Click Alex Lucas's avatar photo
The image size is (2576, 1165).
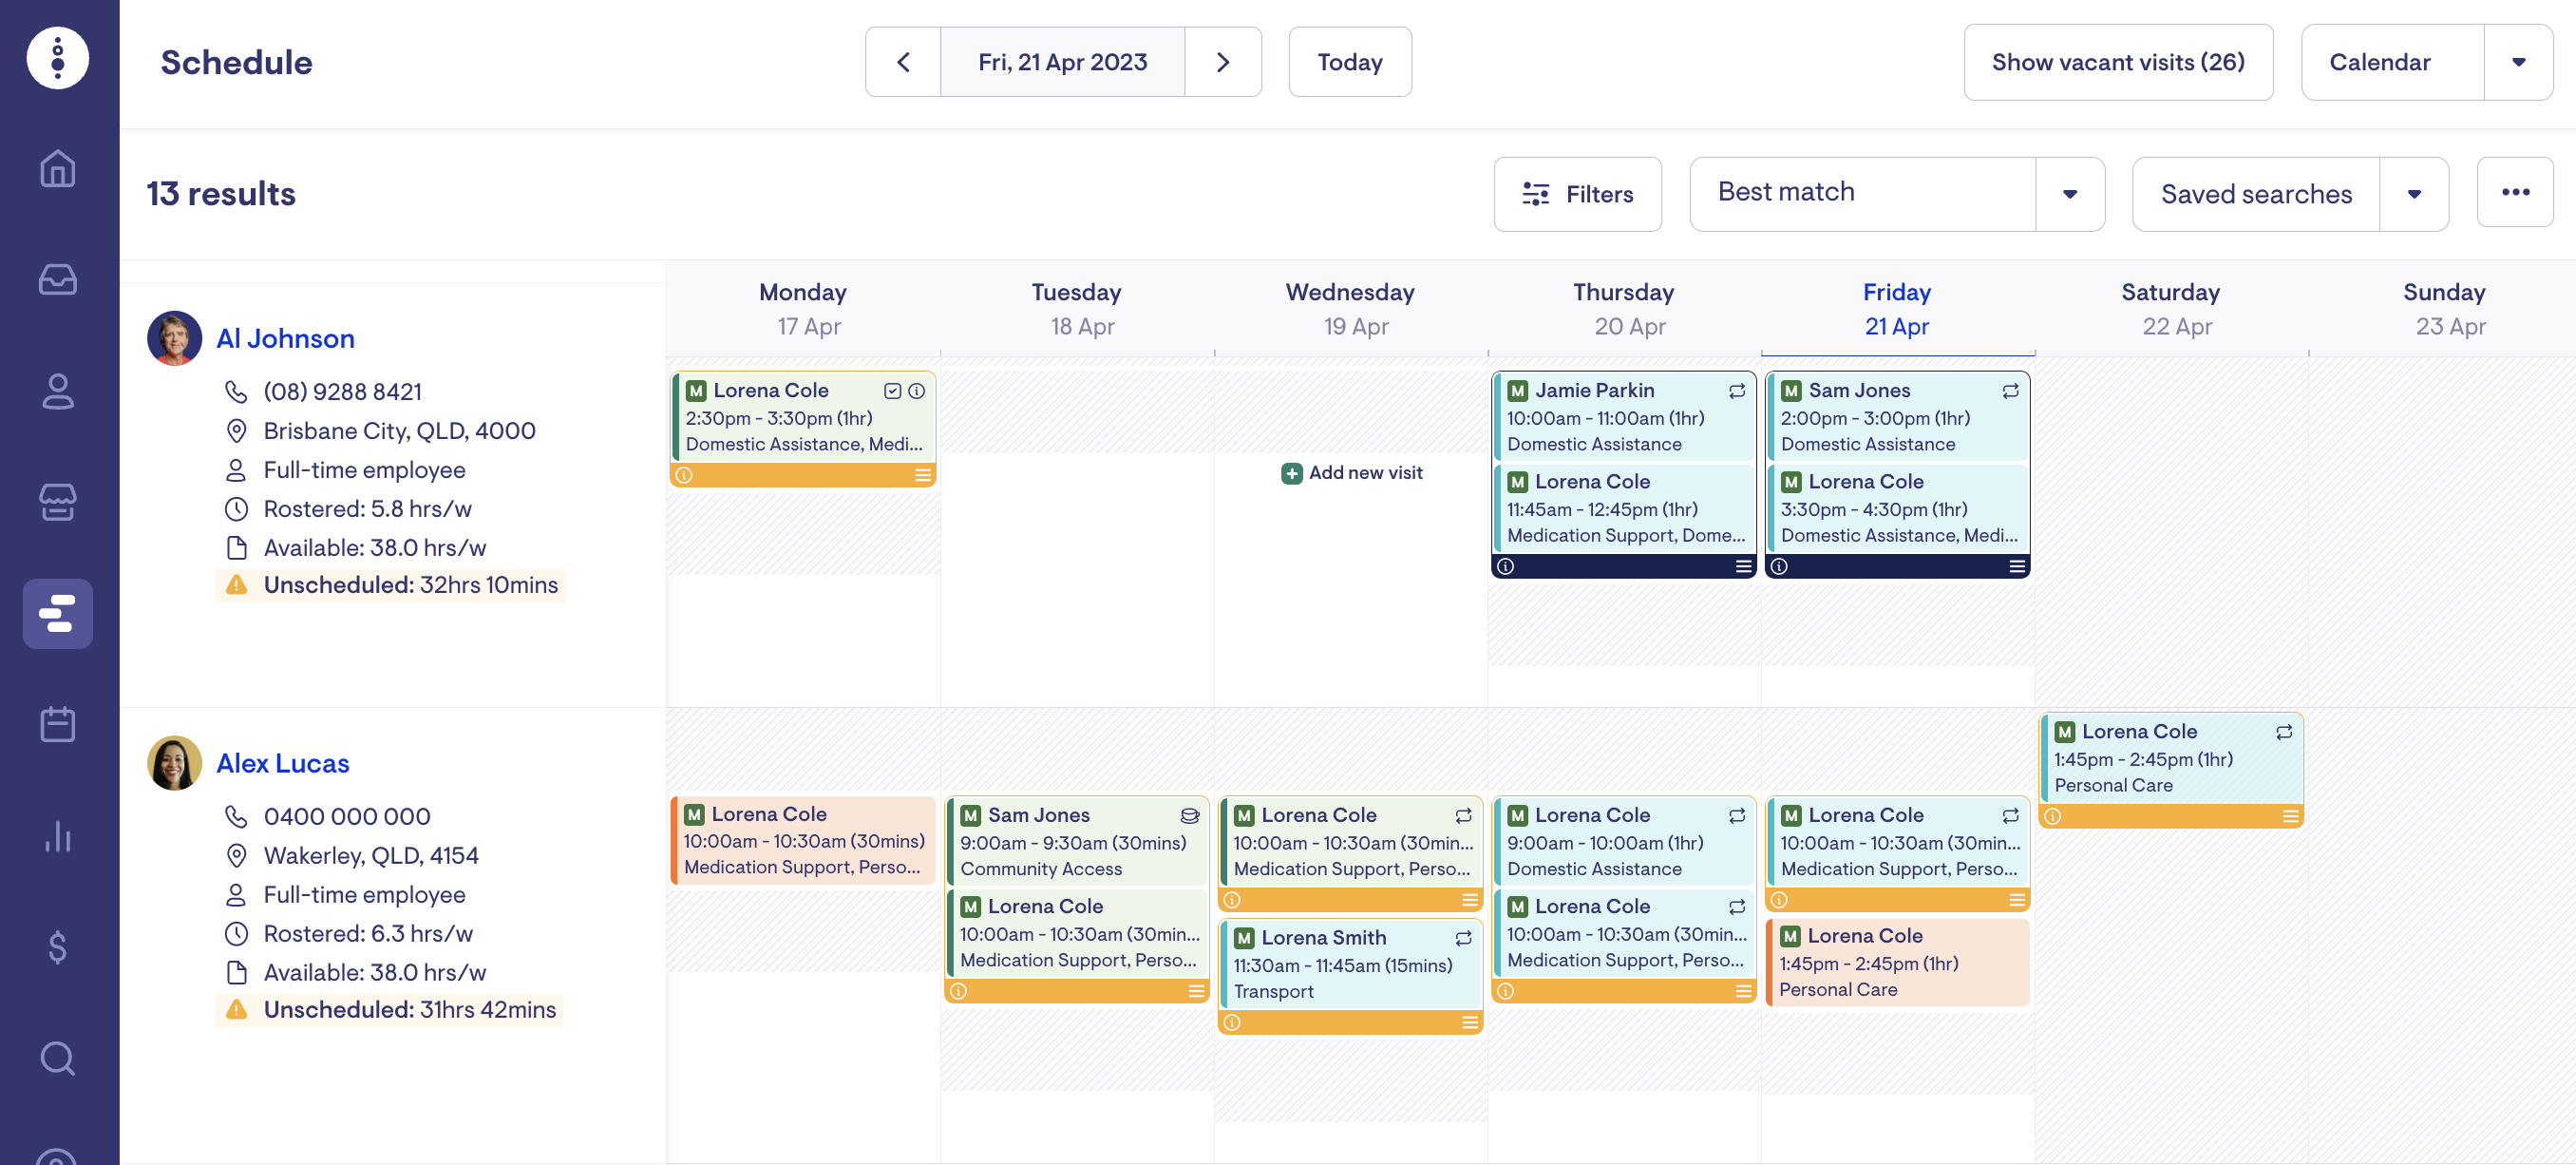click(x=174, y=763)
